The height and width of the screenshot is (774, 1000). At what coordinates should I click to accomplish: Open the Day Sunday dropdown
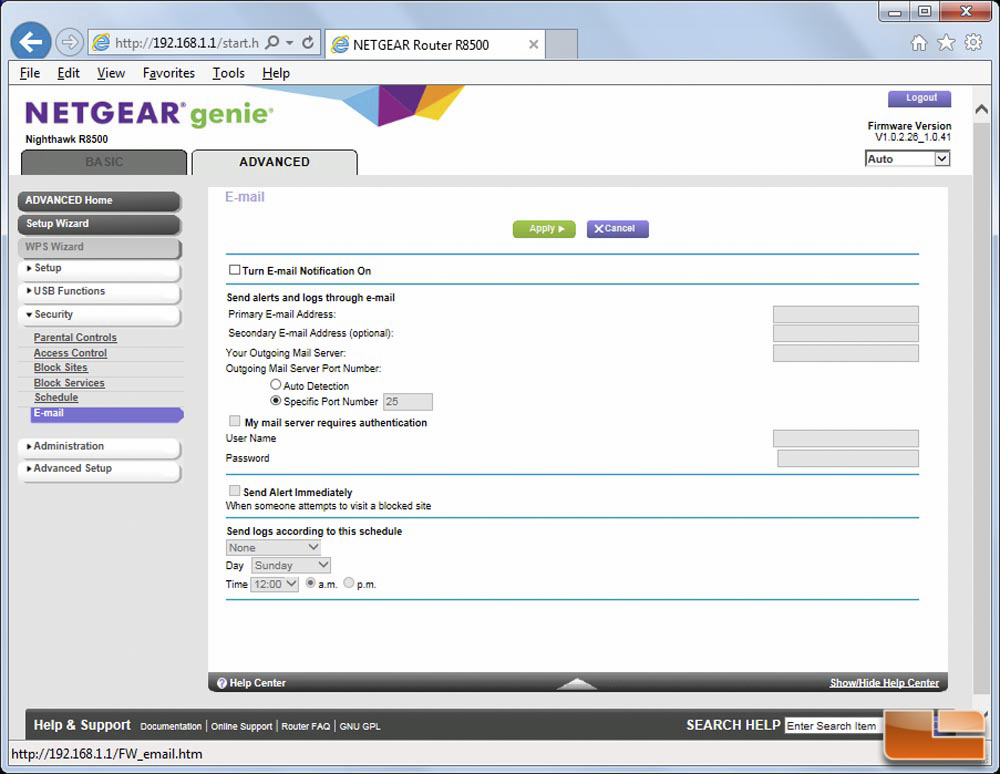291,565
